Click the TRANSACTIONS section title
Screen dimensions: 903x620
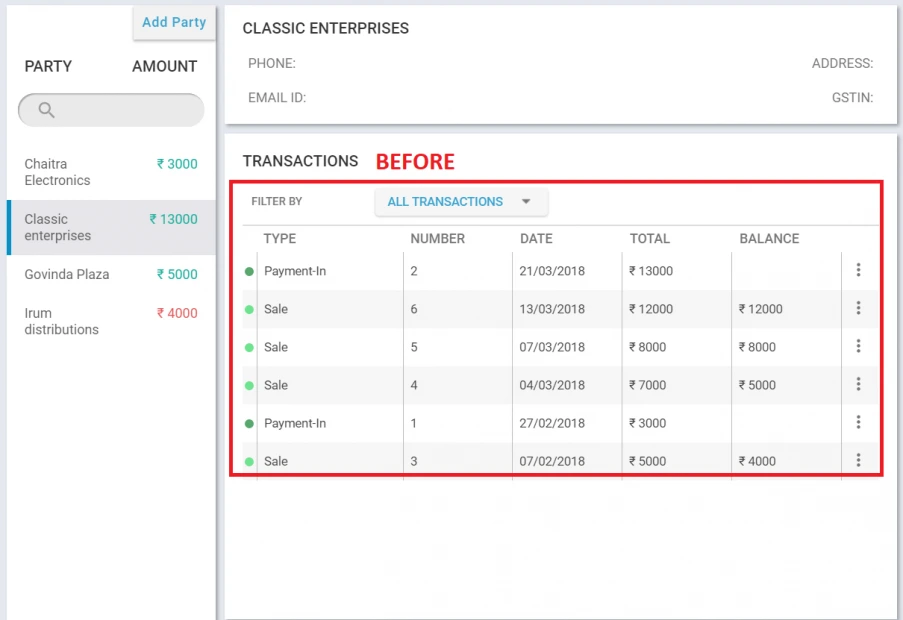coord(300,161)
